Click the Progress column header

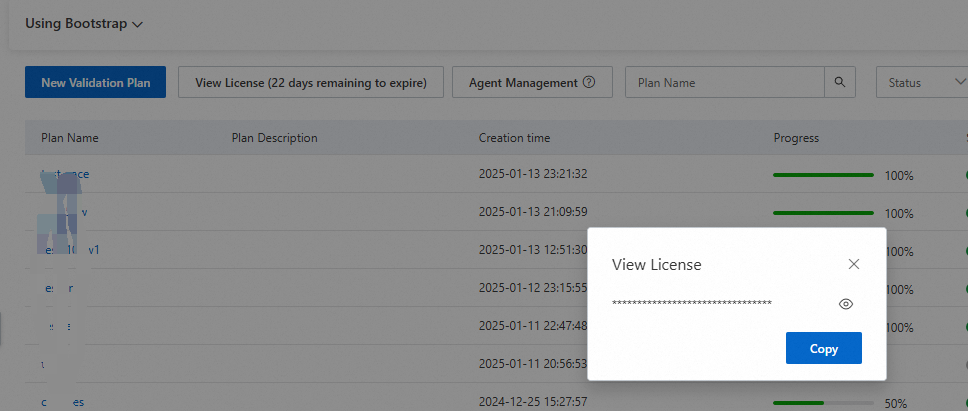click(796, 138)
